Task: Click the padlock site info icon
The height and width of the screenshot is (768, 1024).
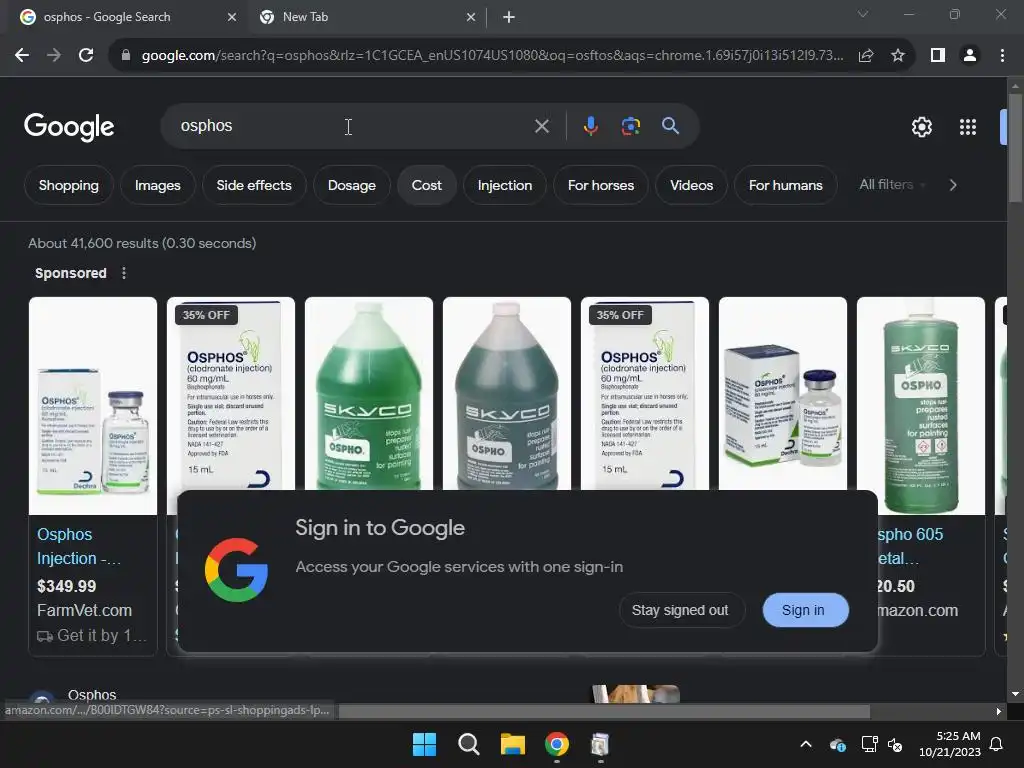Action: (125, 56)
